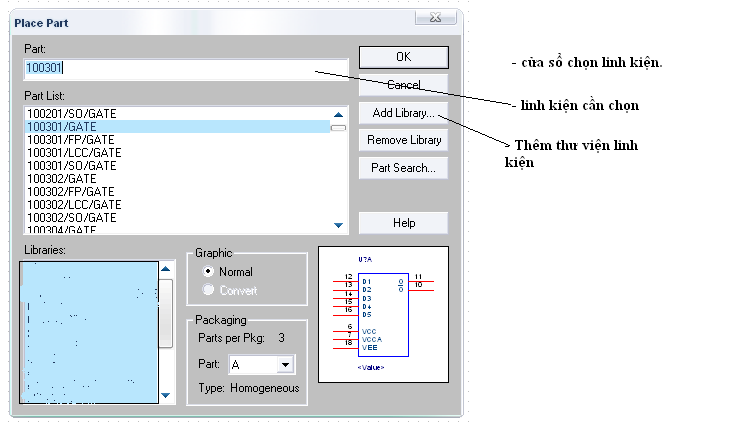
Task: Click the Part List scroll-up arrow
Action: (338, 115)
